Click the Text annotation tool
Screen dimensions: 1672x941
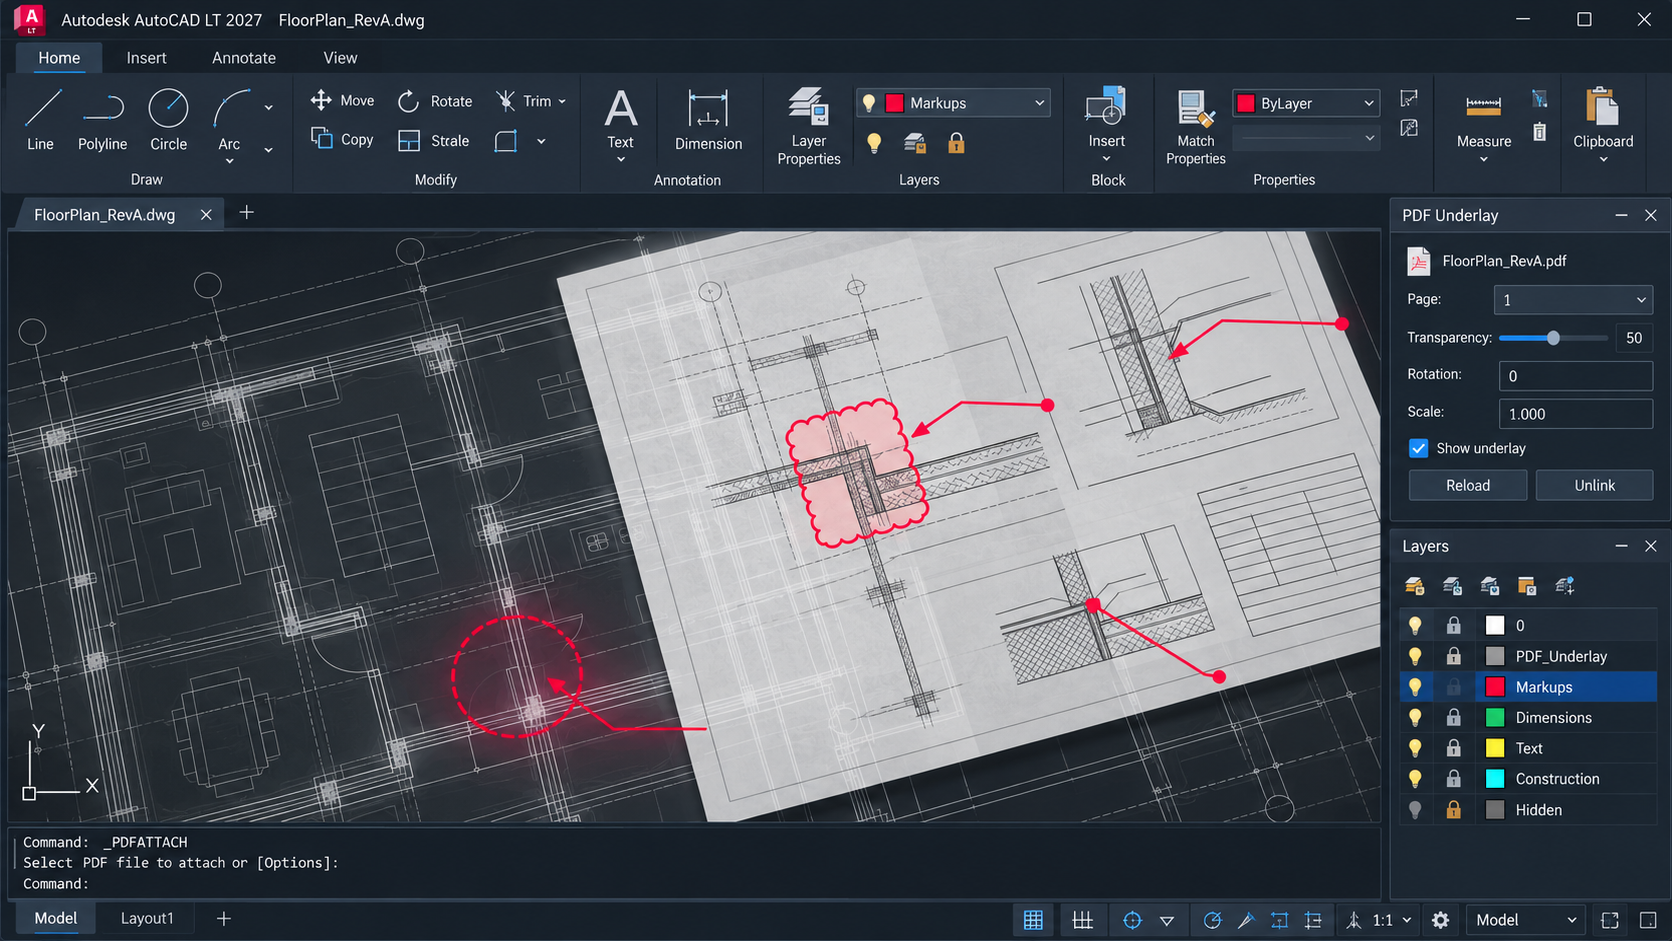620,125
